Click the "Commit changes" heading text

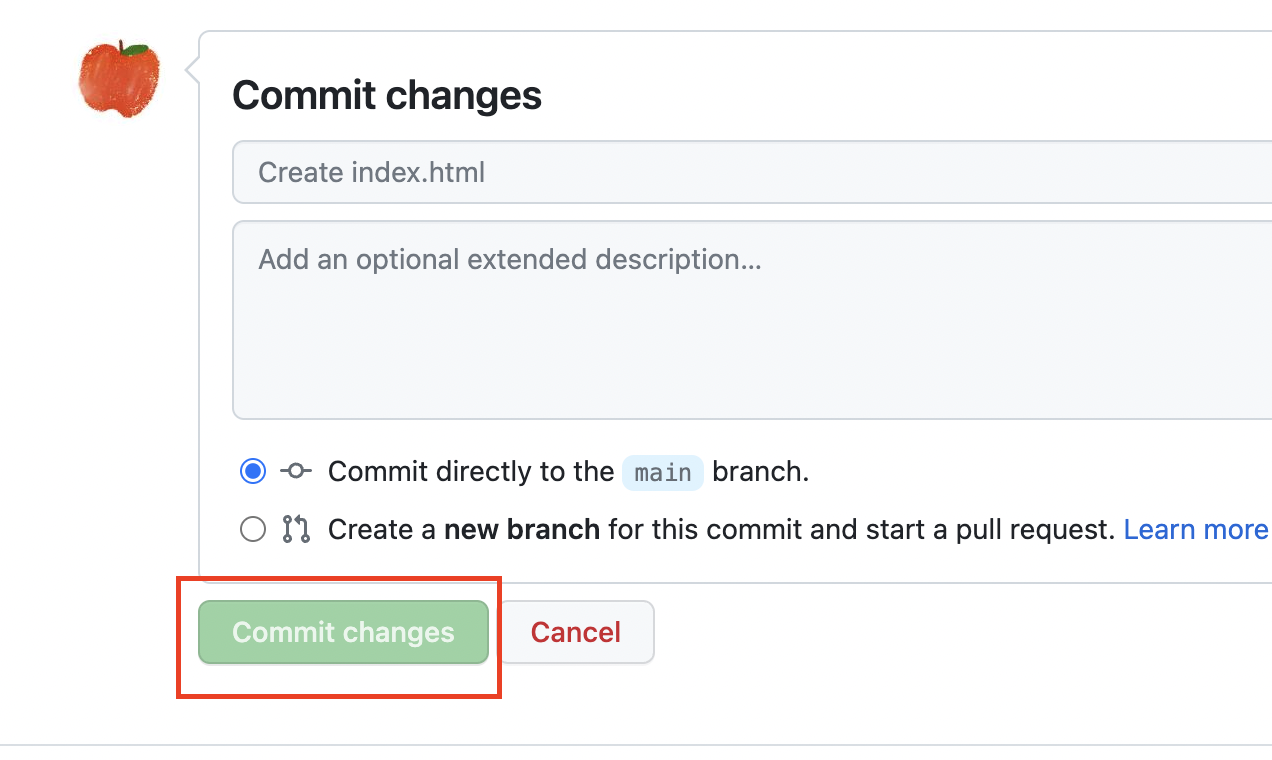click(x=387, y=96)
